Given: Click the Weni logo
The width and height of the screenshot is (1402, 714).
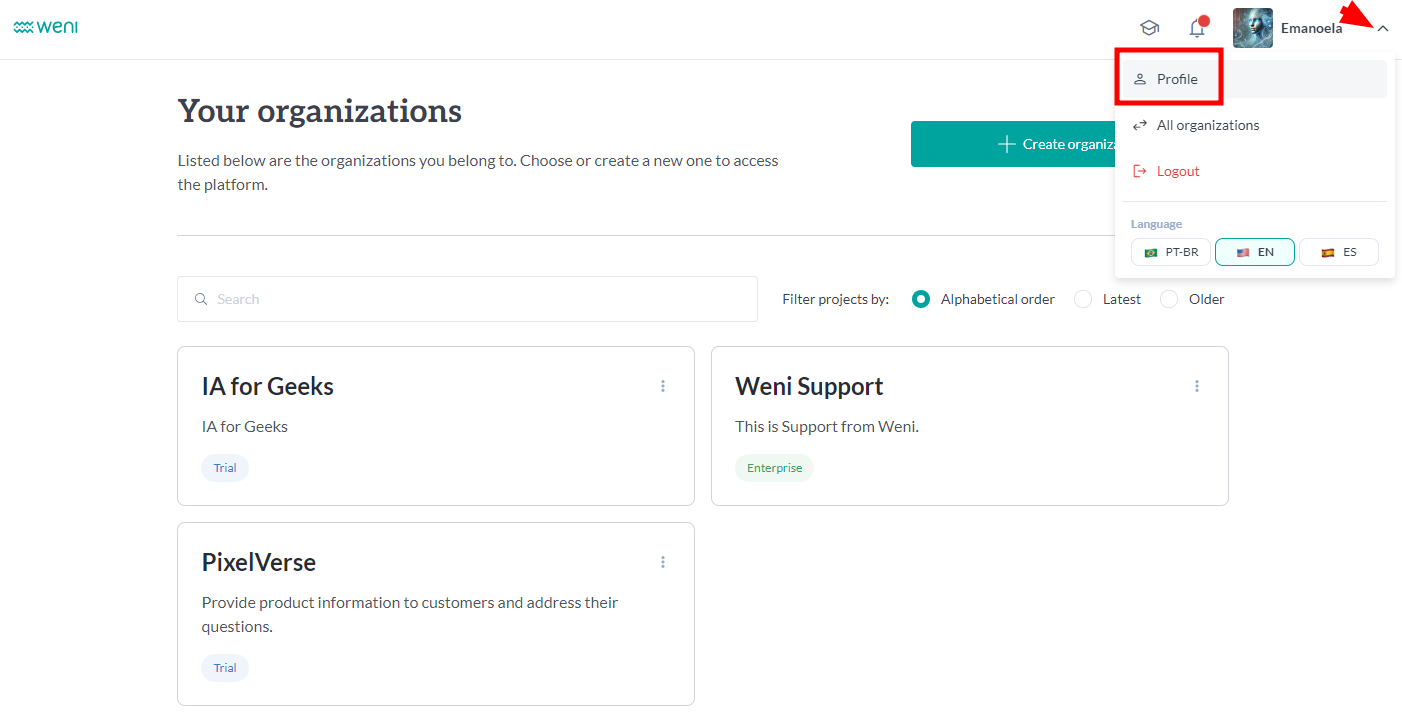Looking at the screenshot, I should point(46,27).
